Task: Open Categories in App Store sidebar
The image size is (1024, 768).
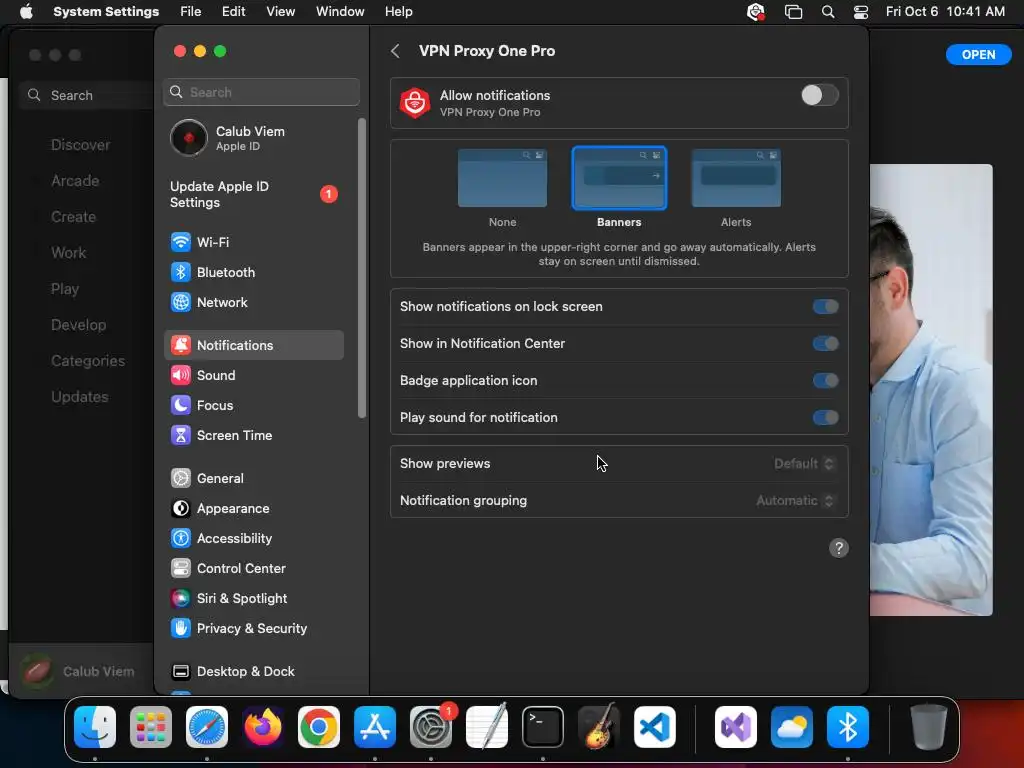Action: 88,361
